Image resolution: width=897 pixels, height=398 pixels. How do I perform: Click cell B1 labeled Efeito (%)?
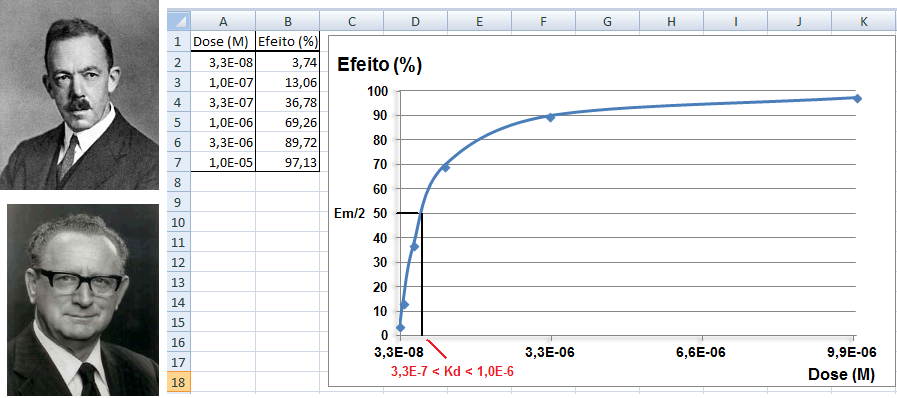288,42
